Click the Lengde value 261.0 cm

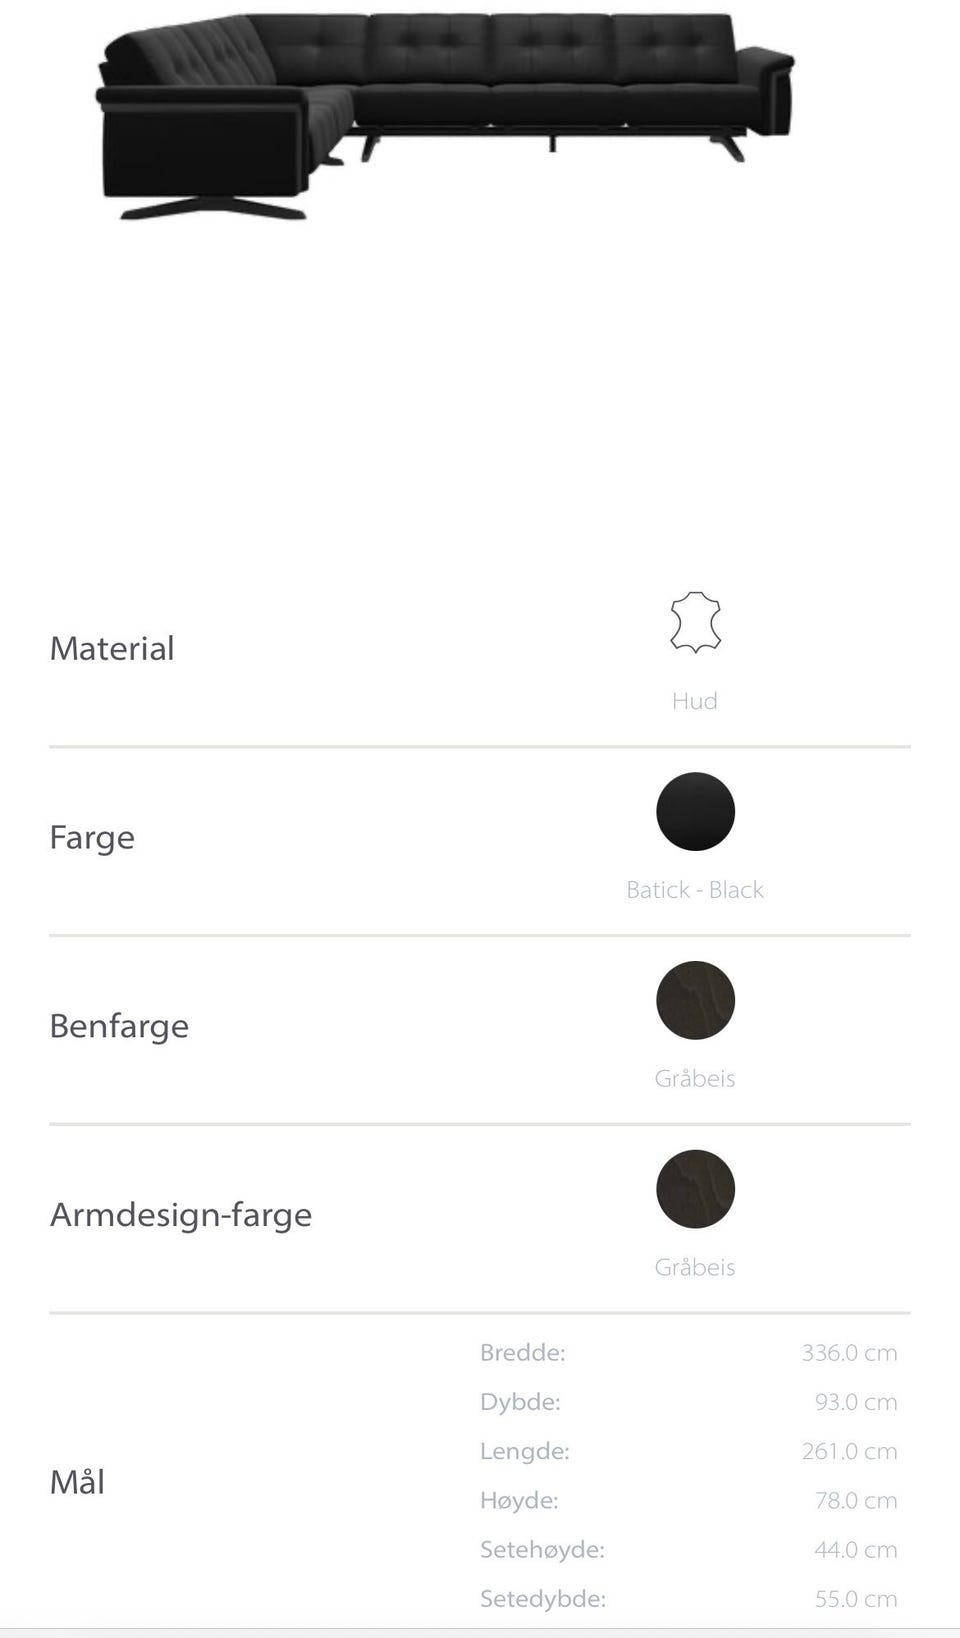(x=849, y=1451)
